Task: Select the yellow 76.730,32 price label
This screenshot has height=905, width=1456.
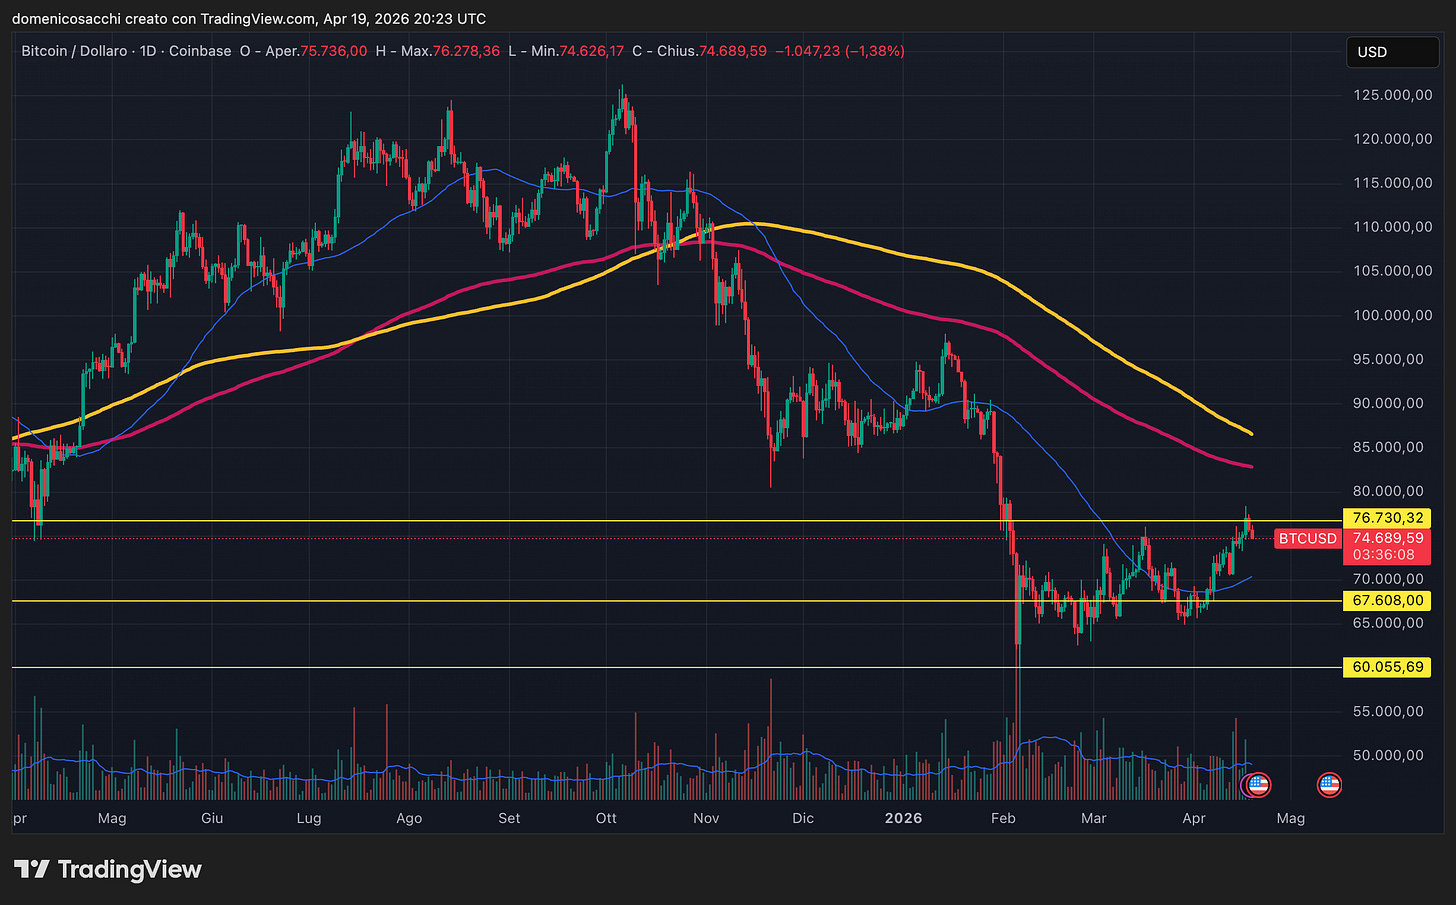Action: [x=1387, y=518]
